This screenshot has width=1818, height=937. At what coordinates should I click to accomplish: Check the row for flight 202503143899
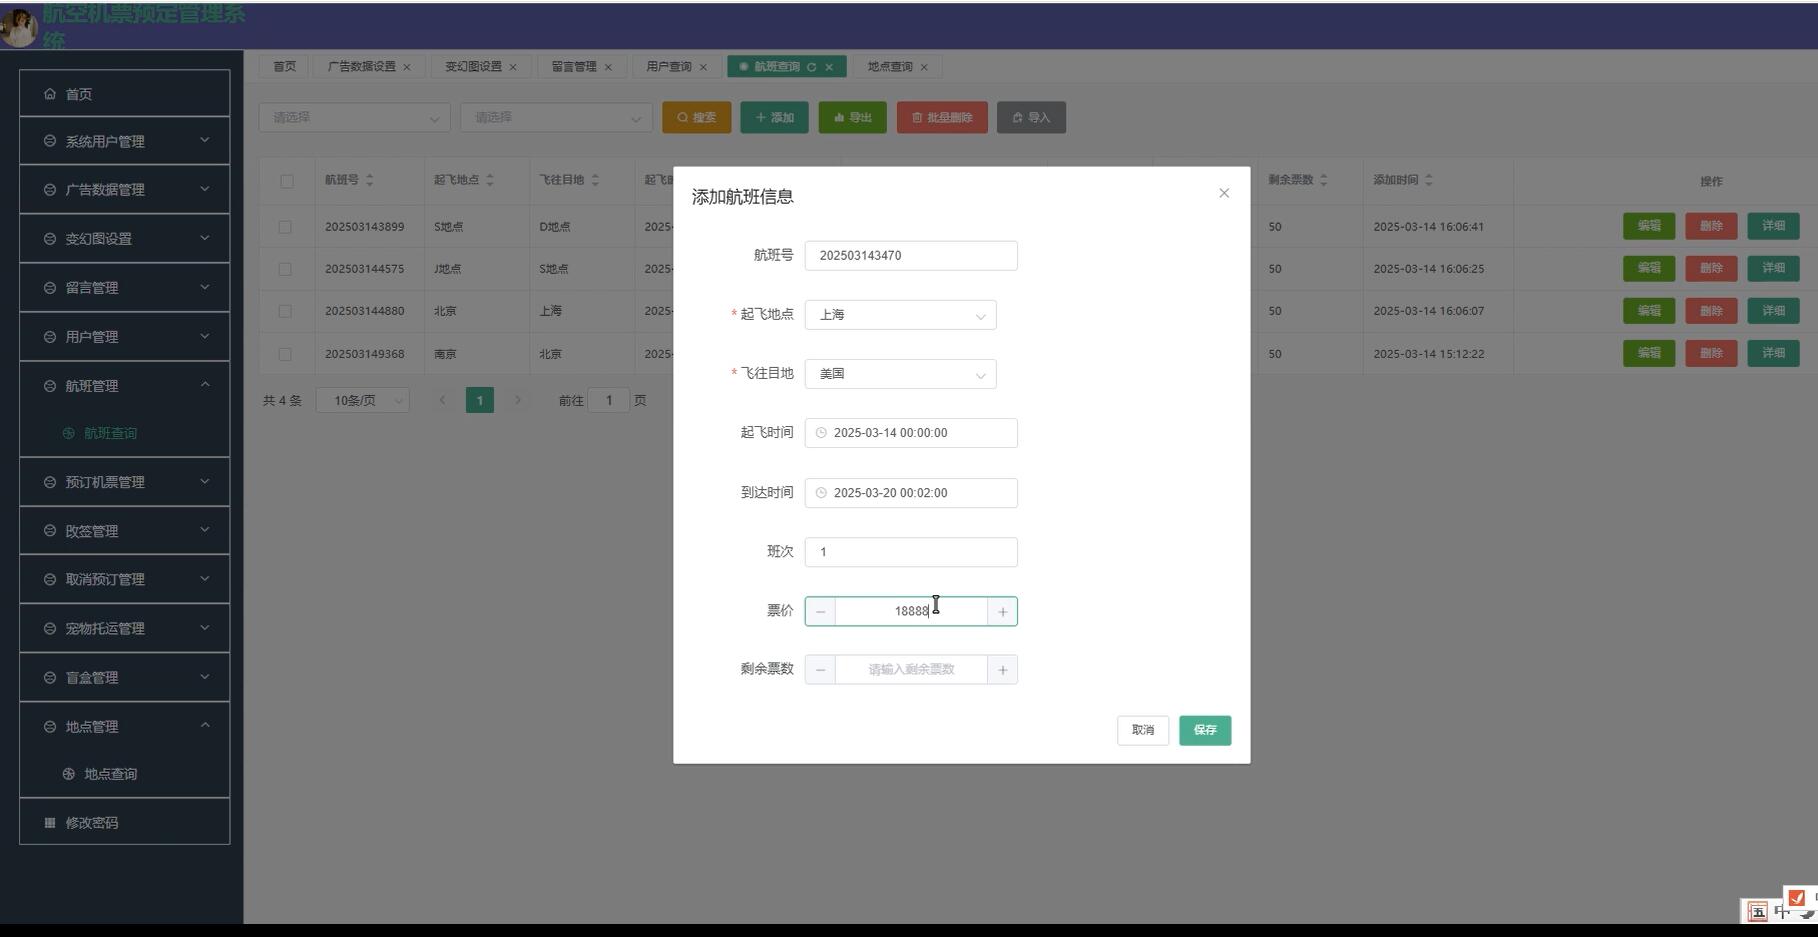tap(287, 226)
